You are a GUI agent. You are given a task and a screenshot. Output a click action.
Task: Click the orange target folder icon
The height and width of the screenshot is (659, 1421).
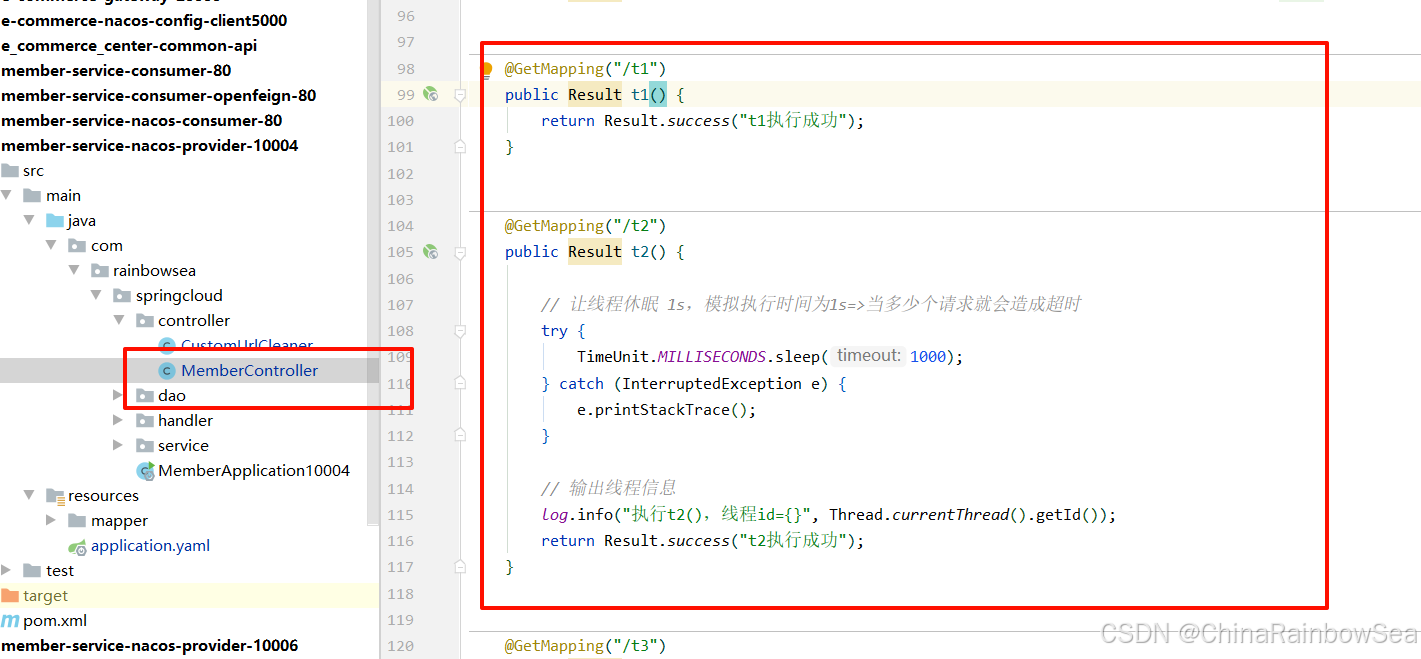[x=10, y=595]
